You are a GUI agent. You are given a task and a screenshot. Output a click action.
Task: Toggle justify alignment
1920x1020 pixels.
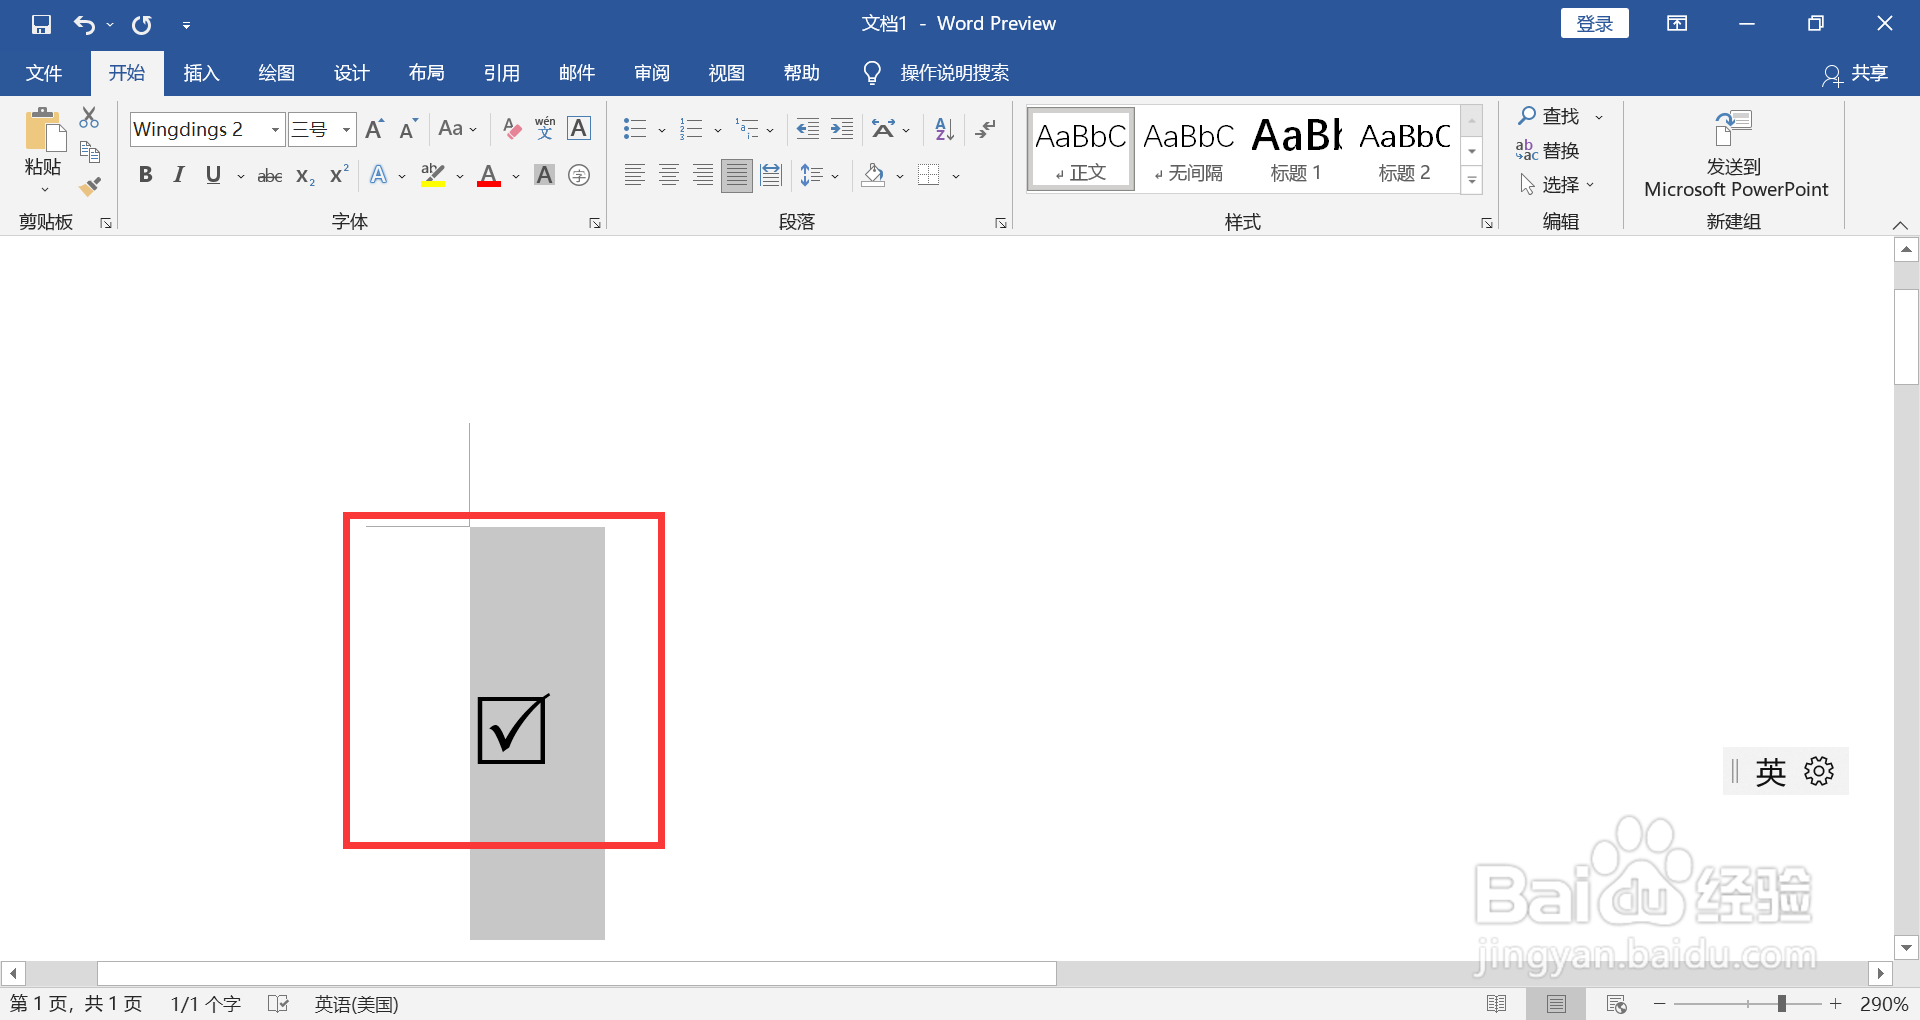tap(737, 176)
